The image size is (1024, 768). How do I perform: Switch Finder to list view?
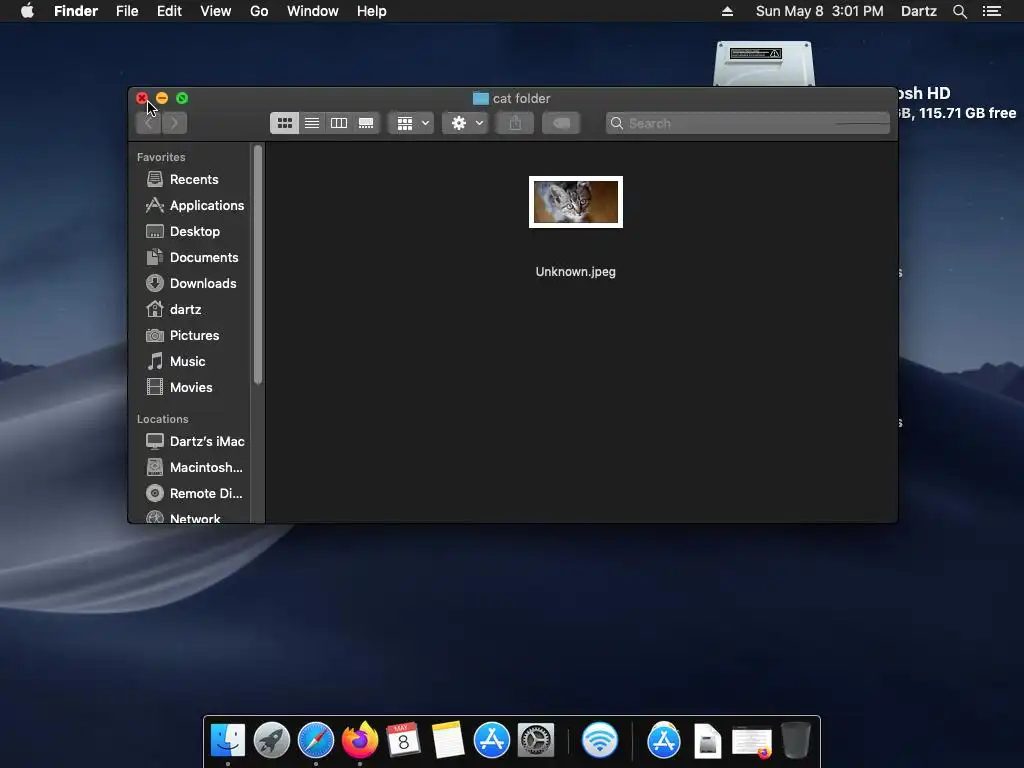[312, 123]
